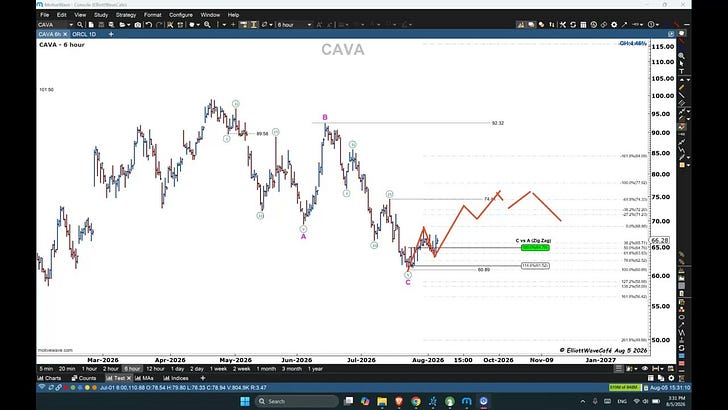The image size is (728, 410).
Task: Open the calendar grid icon
Action: tap(584, 25)
